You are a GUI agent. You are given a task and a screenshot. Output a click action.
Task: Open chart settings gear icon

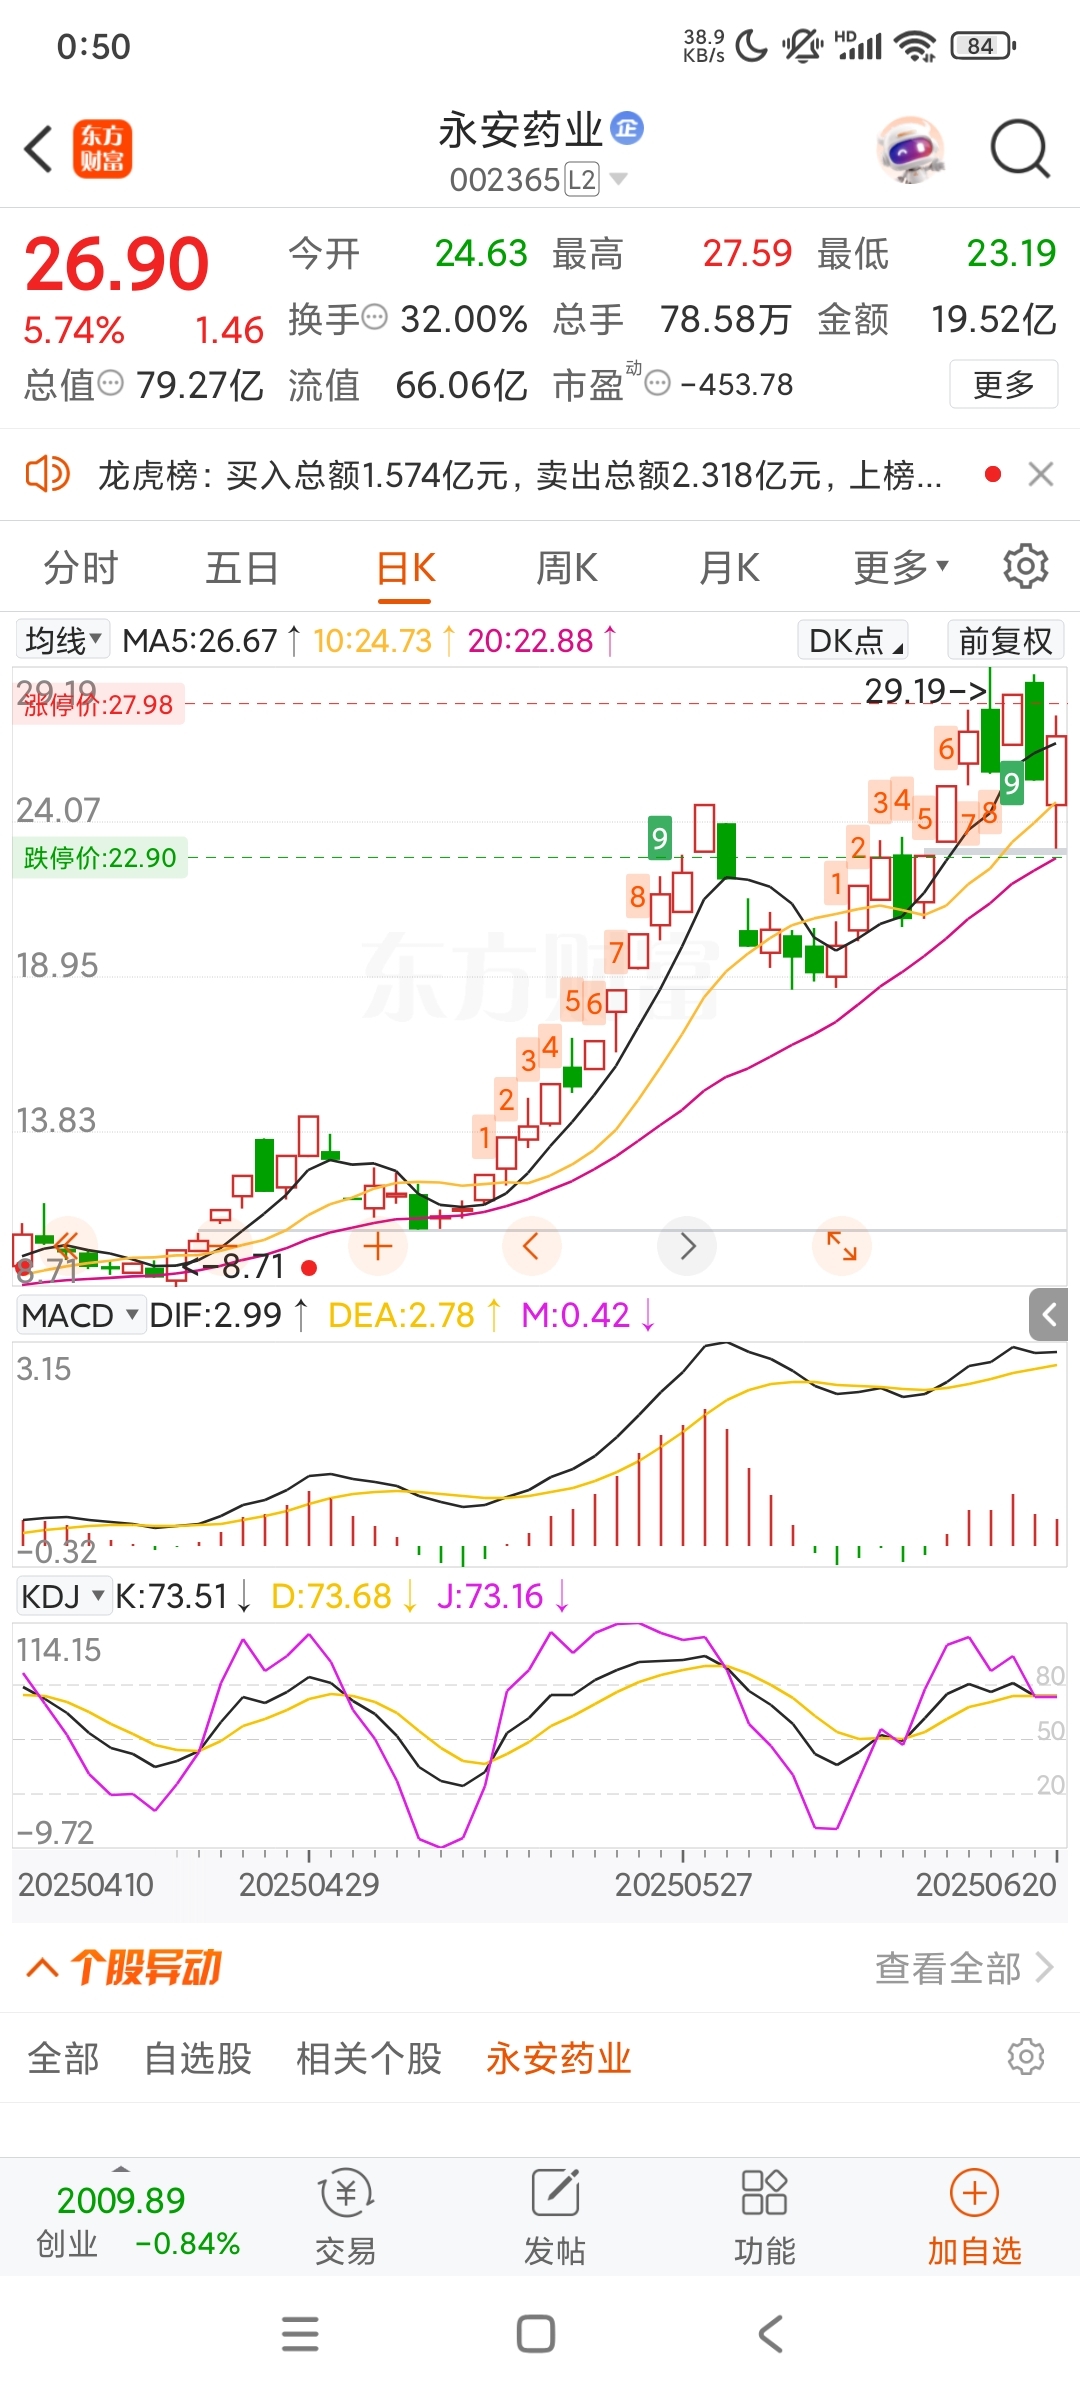coord(1025,567)
